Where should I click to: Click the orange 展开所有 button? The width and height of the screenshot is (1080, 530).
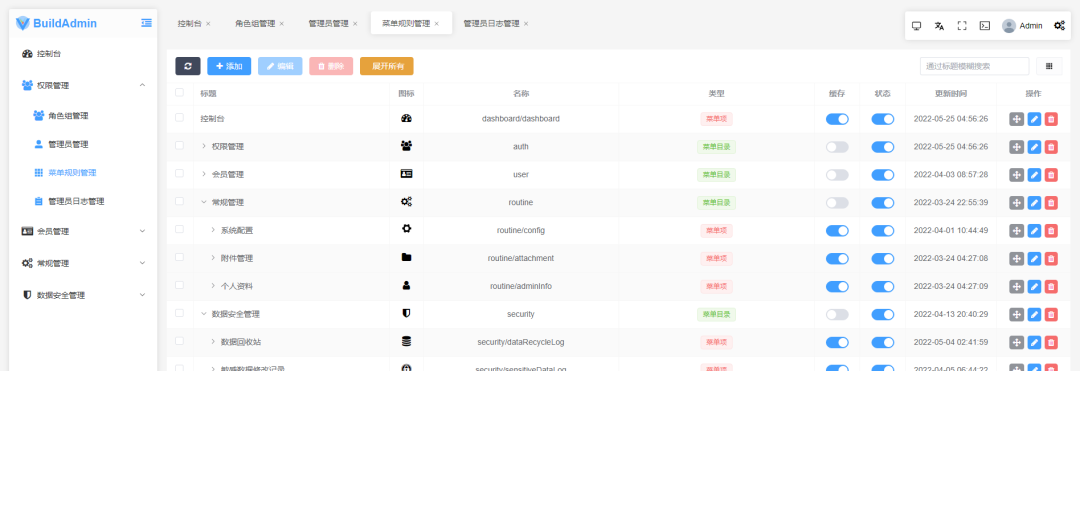tap(387, 66)
